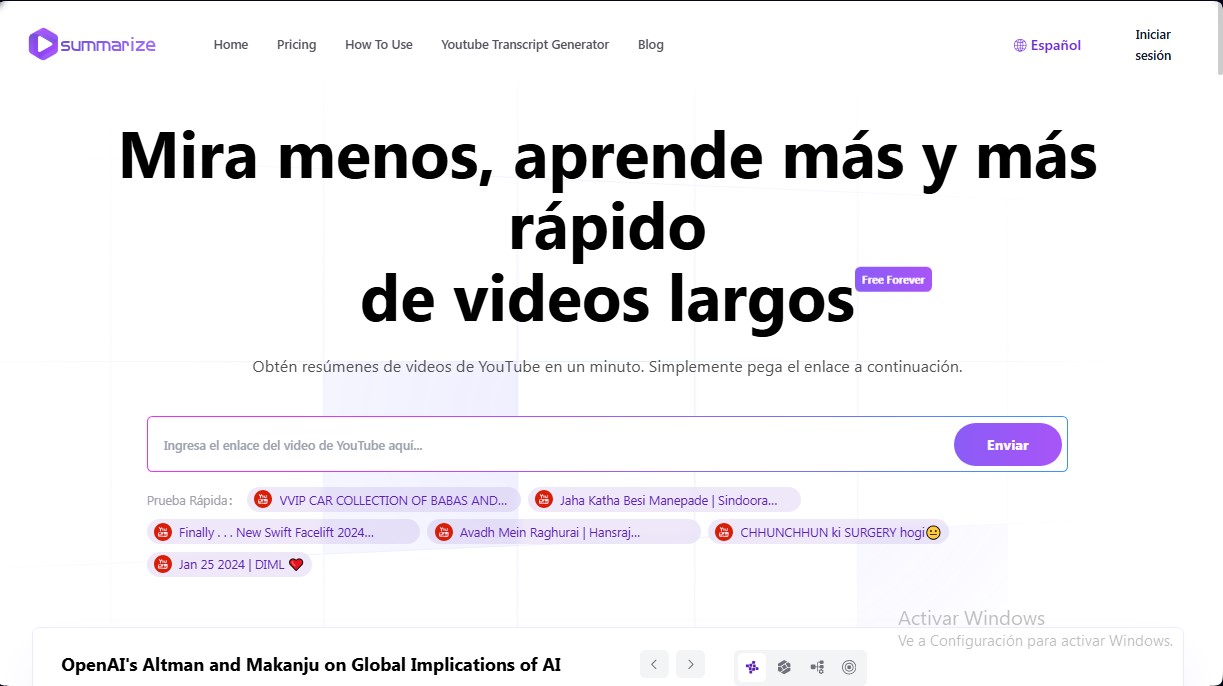Click YouTube icon on VVIP CAR chip

[263, 499]
